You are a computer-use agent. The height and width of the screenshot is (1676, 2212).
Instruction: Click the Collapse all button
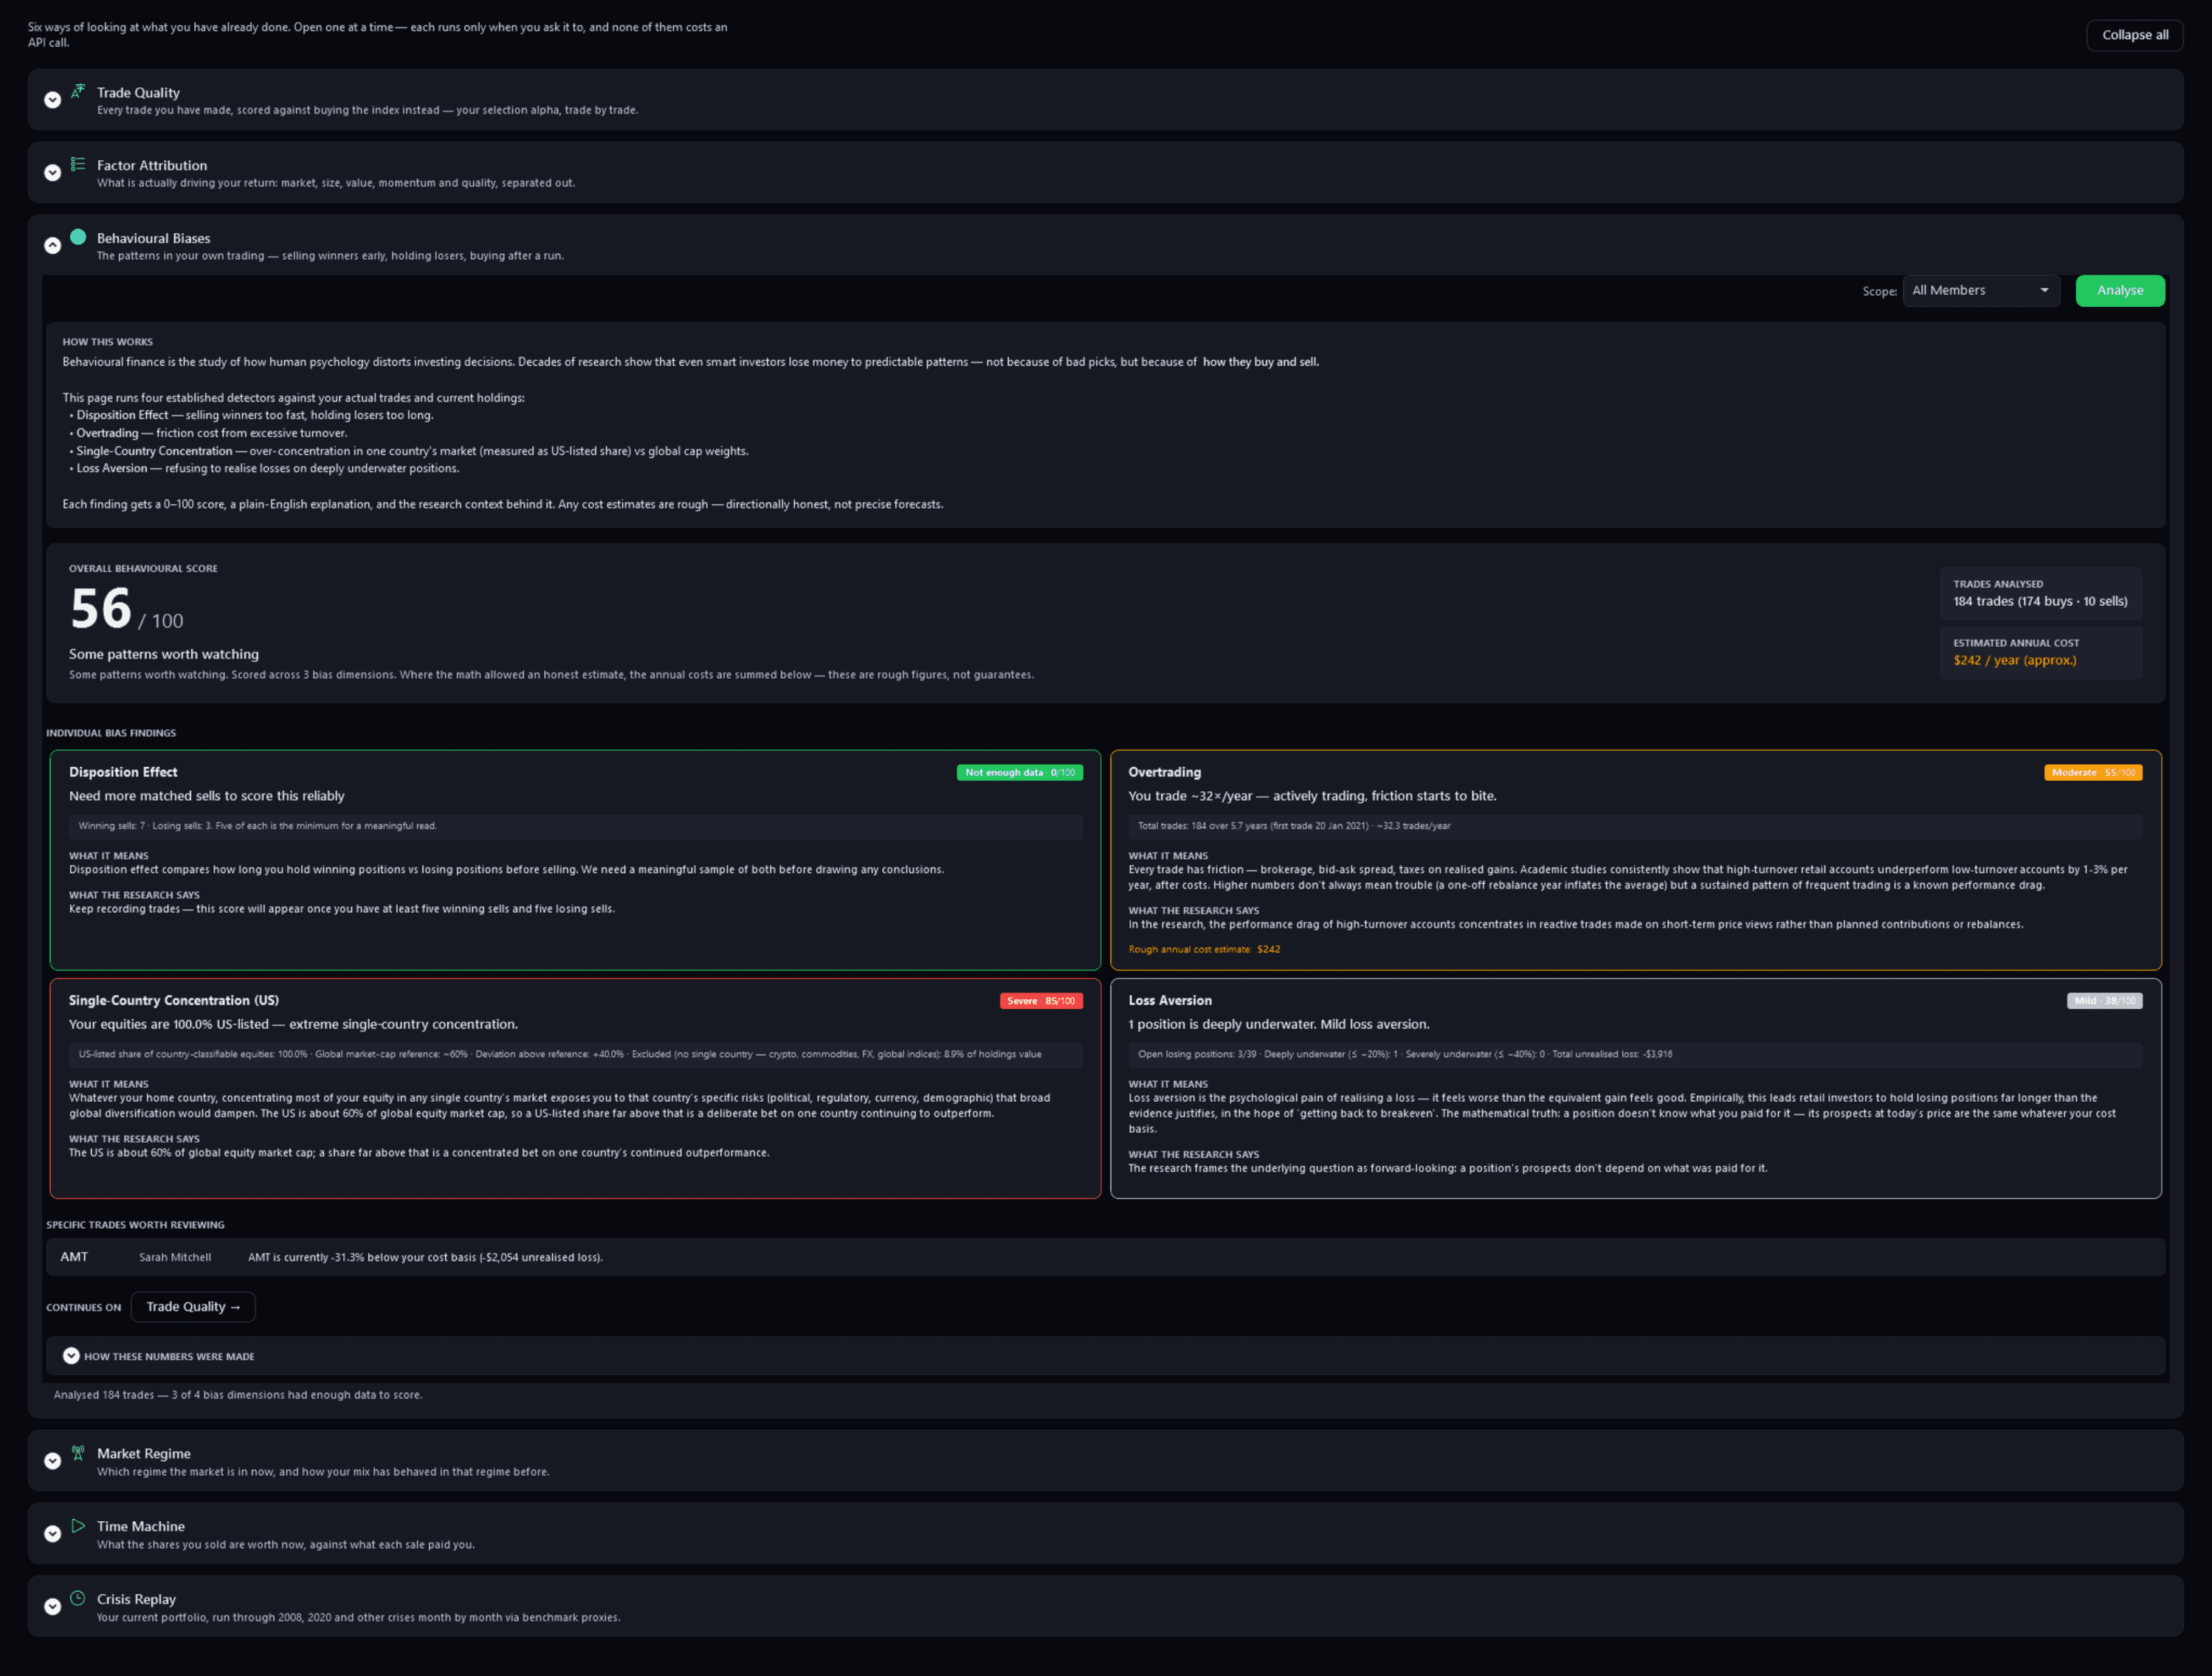pos(2135,35)
